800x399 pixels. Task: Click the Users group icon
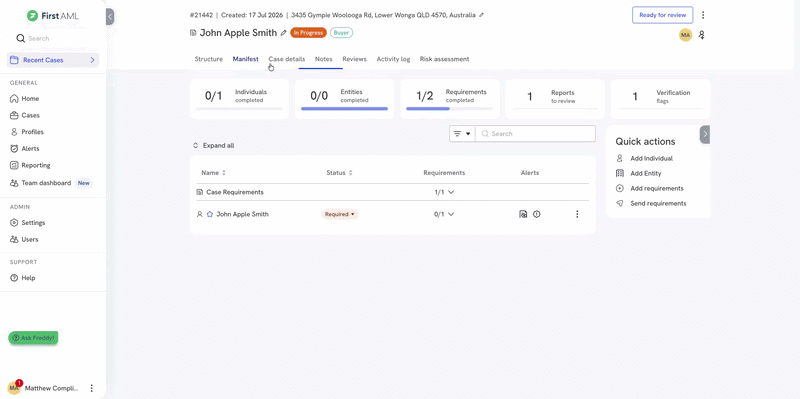tap(14, 239)
